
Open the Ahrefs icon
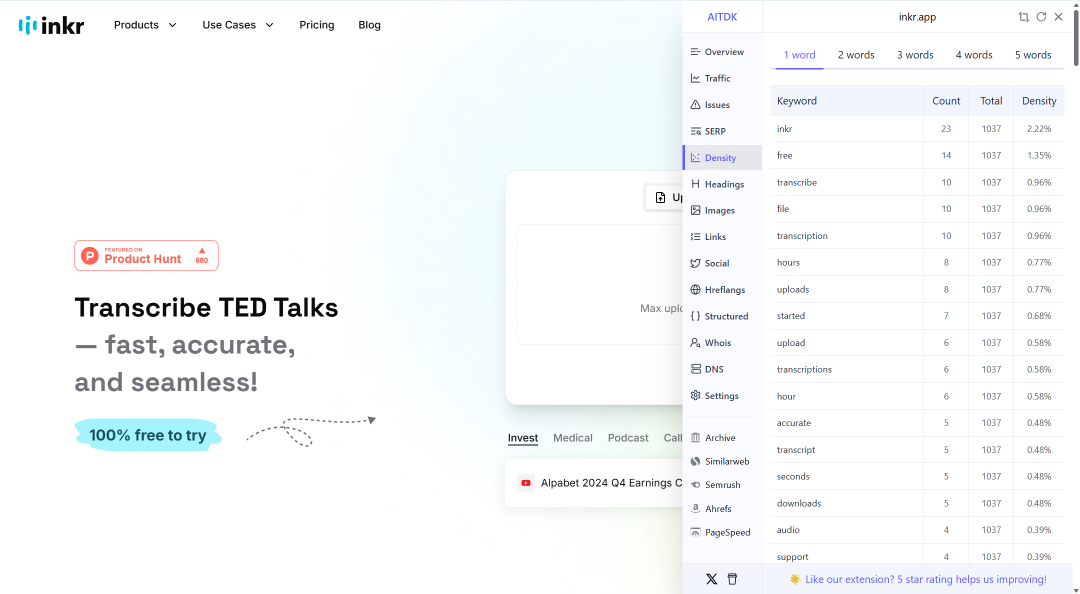pyautogui.click(x=696, y=509)
